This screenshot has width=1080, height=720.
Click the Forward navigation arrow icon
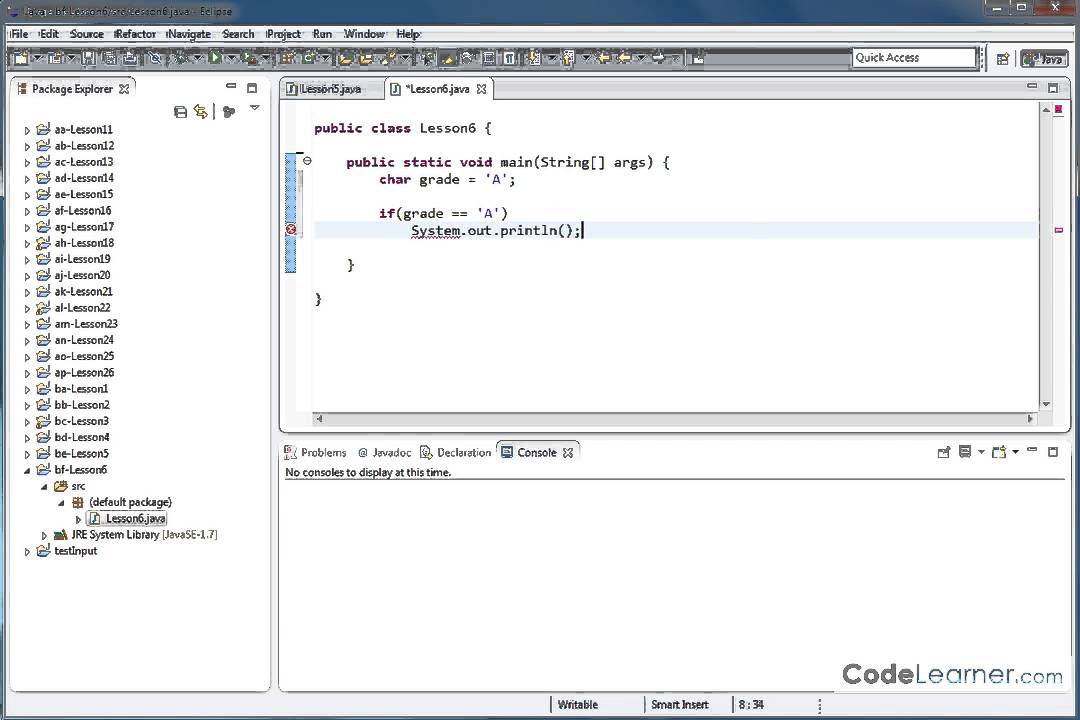658,59
